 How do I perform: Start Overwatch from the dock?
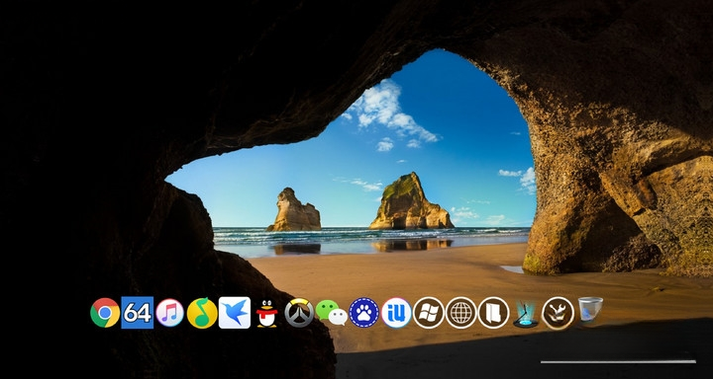pos(299,313)
